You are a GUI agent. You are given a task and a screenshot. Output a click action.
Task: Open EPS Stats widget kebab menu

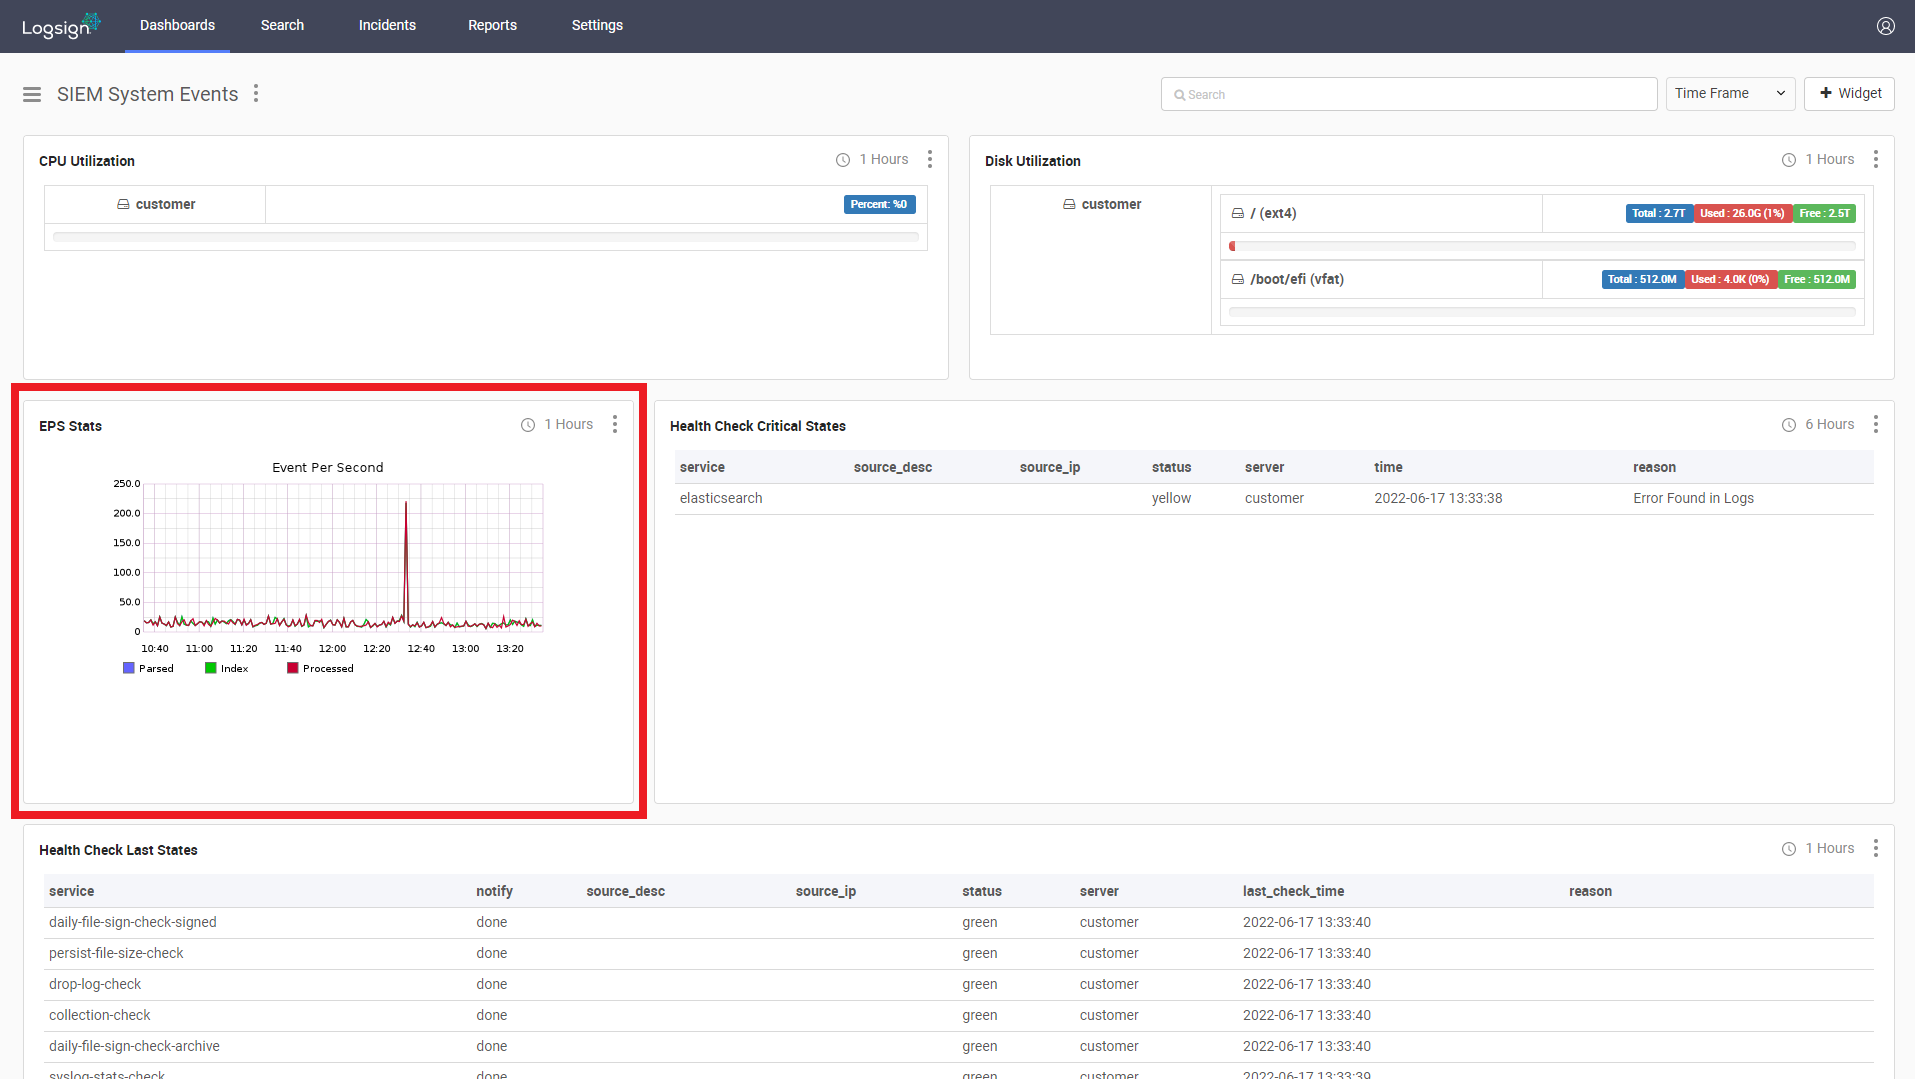point(614,424)
